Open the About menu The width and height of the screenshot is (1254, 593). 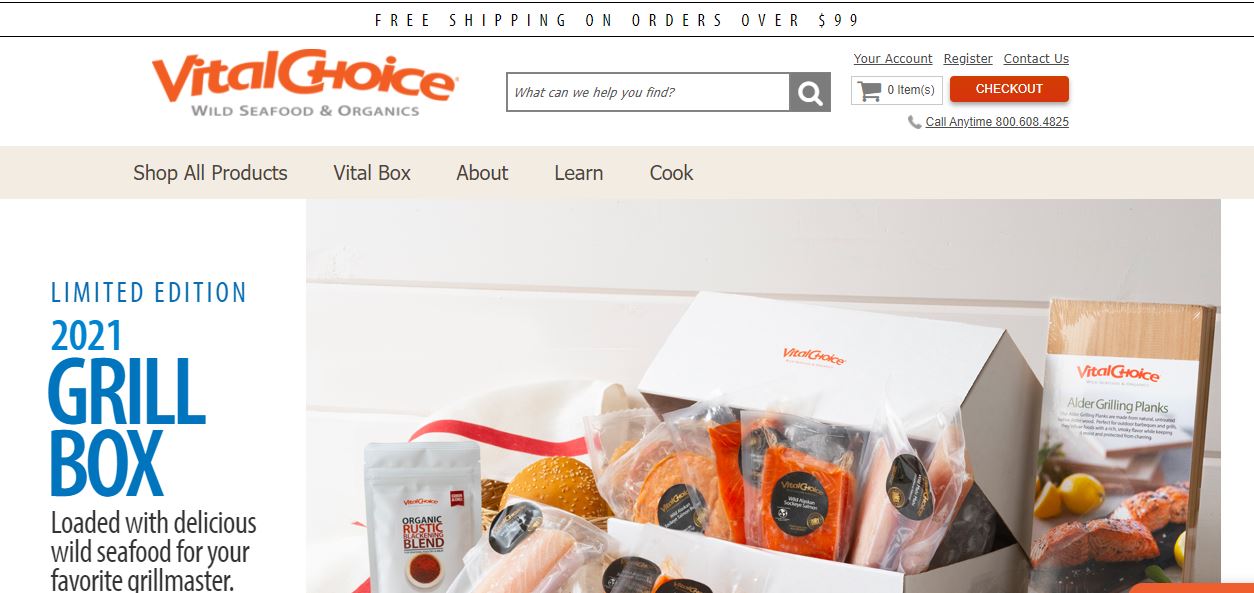[482, 173]
